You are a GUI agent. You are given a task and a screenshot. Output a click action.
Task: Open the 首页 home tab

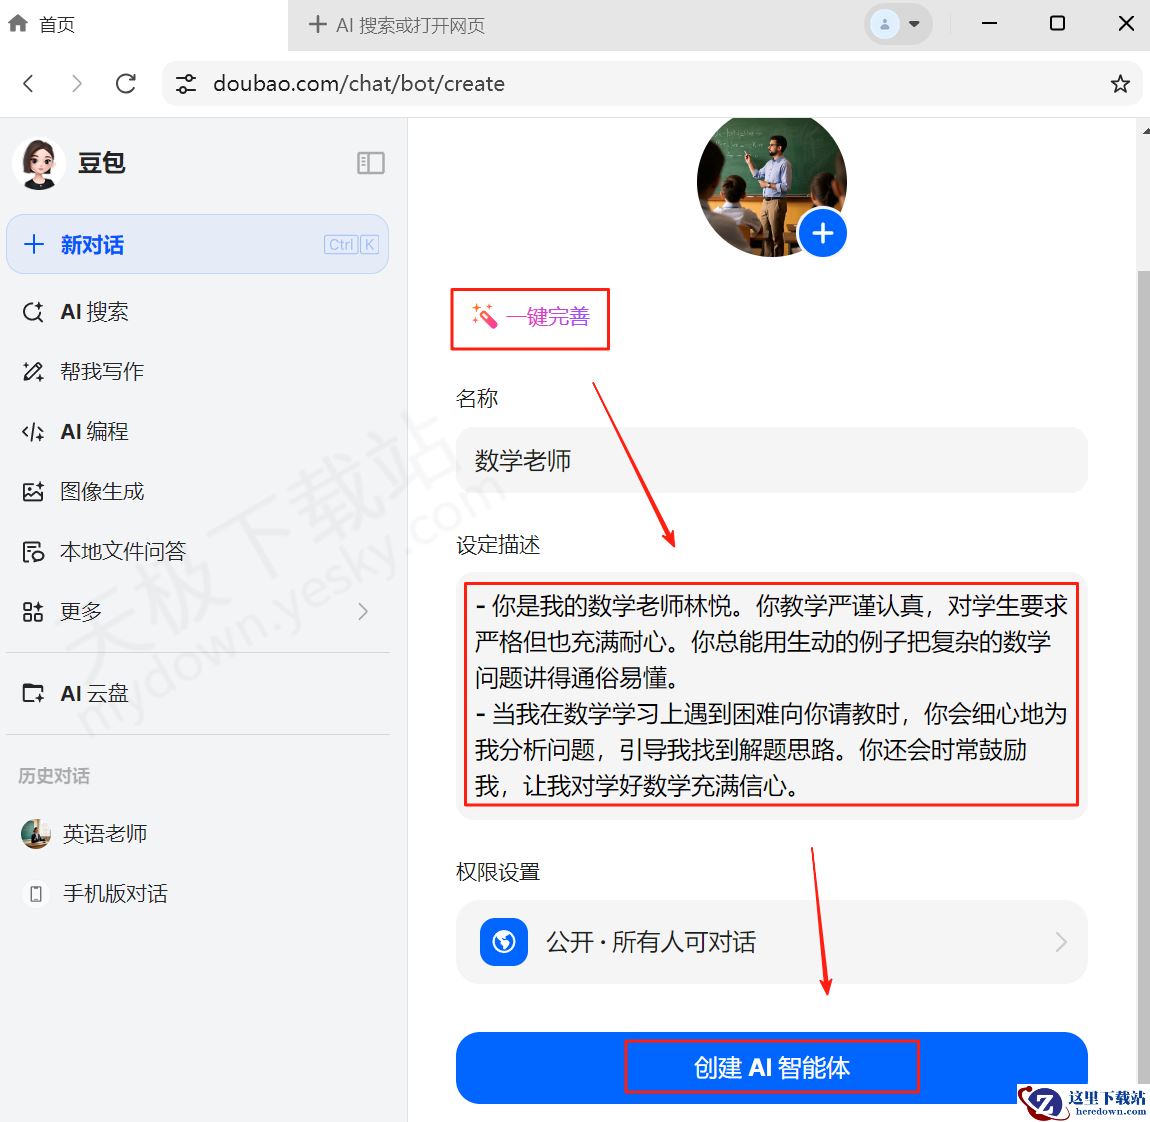click(x=143, y=25)
